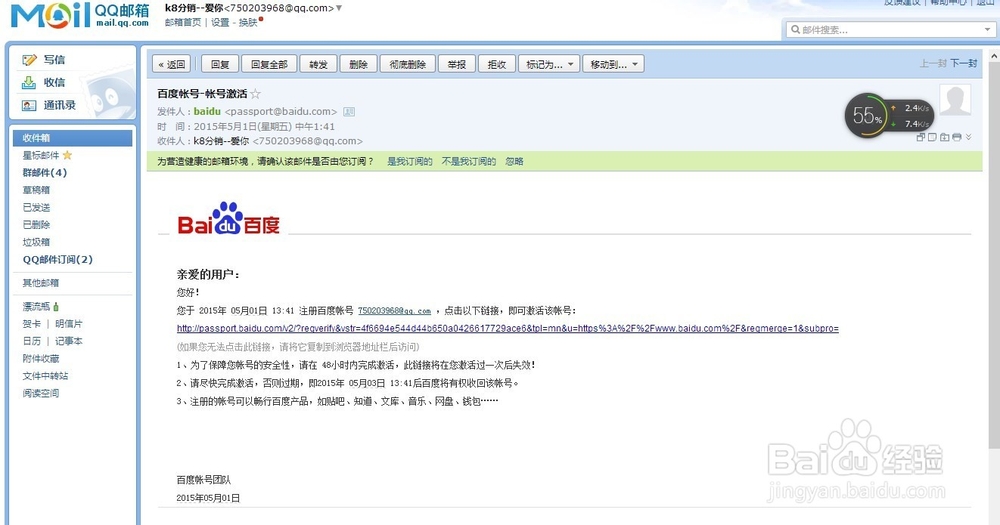The width and height of the screenshot is (1000, 525).
Task: Click the save-to-folder icon near print
Action: [x=945, y=137]
